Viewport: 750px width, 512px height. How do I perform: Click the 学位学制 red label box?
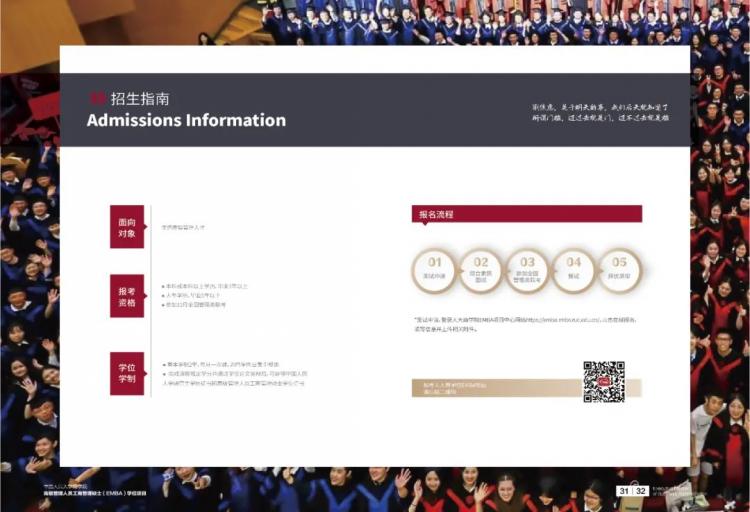click(x=127, y=373)
